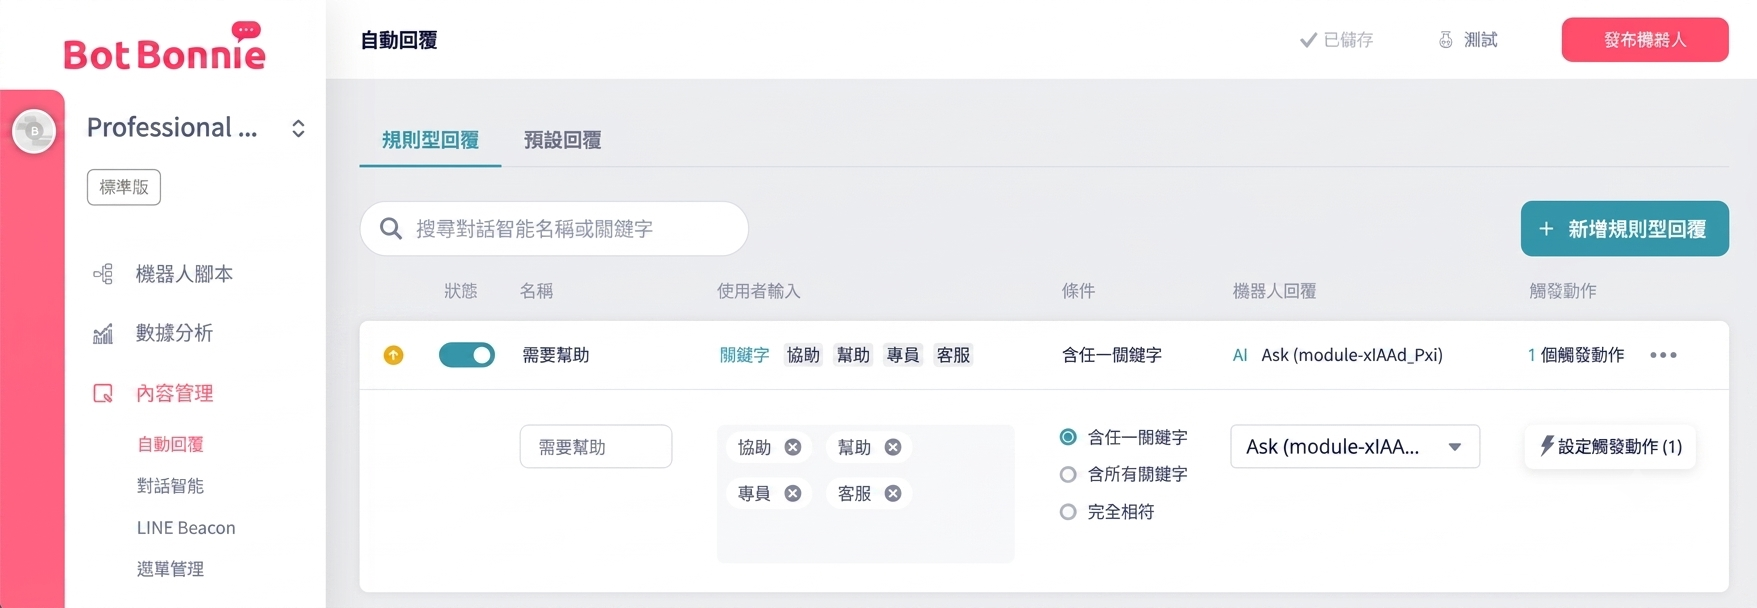Viewport: 1757px width, 608px height.
Task: Delete the 專員 keyword chip
Action: pyautogui.click(x=793, y=493)
